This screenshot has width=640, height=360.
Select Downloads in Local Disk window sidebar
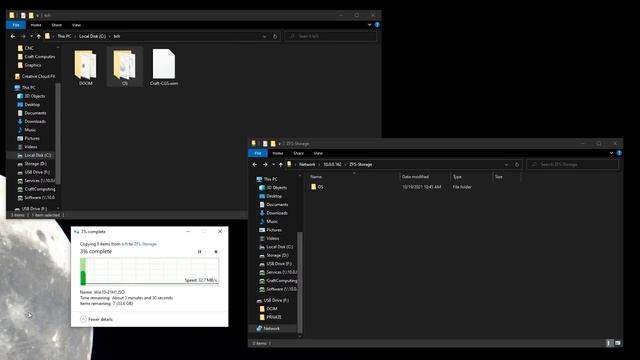point(31,121)
